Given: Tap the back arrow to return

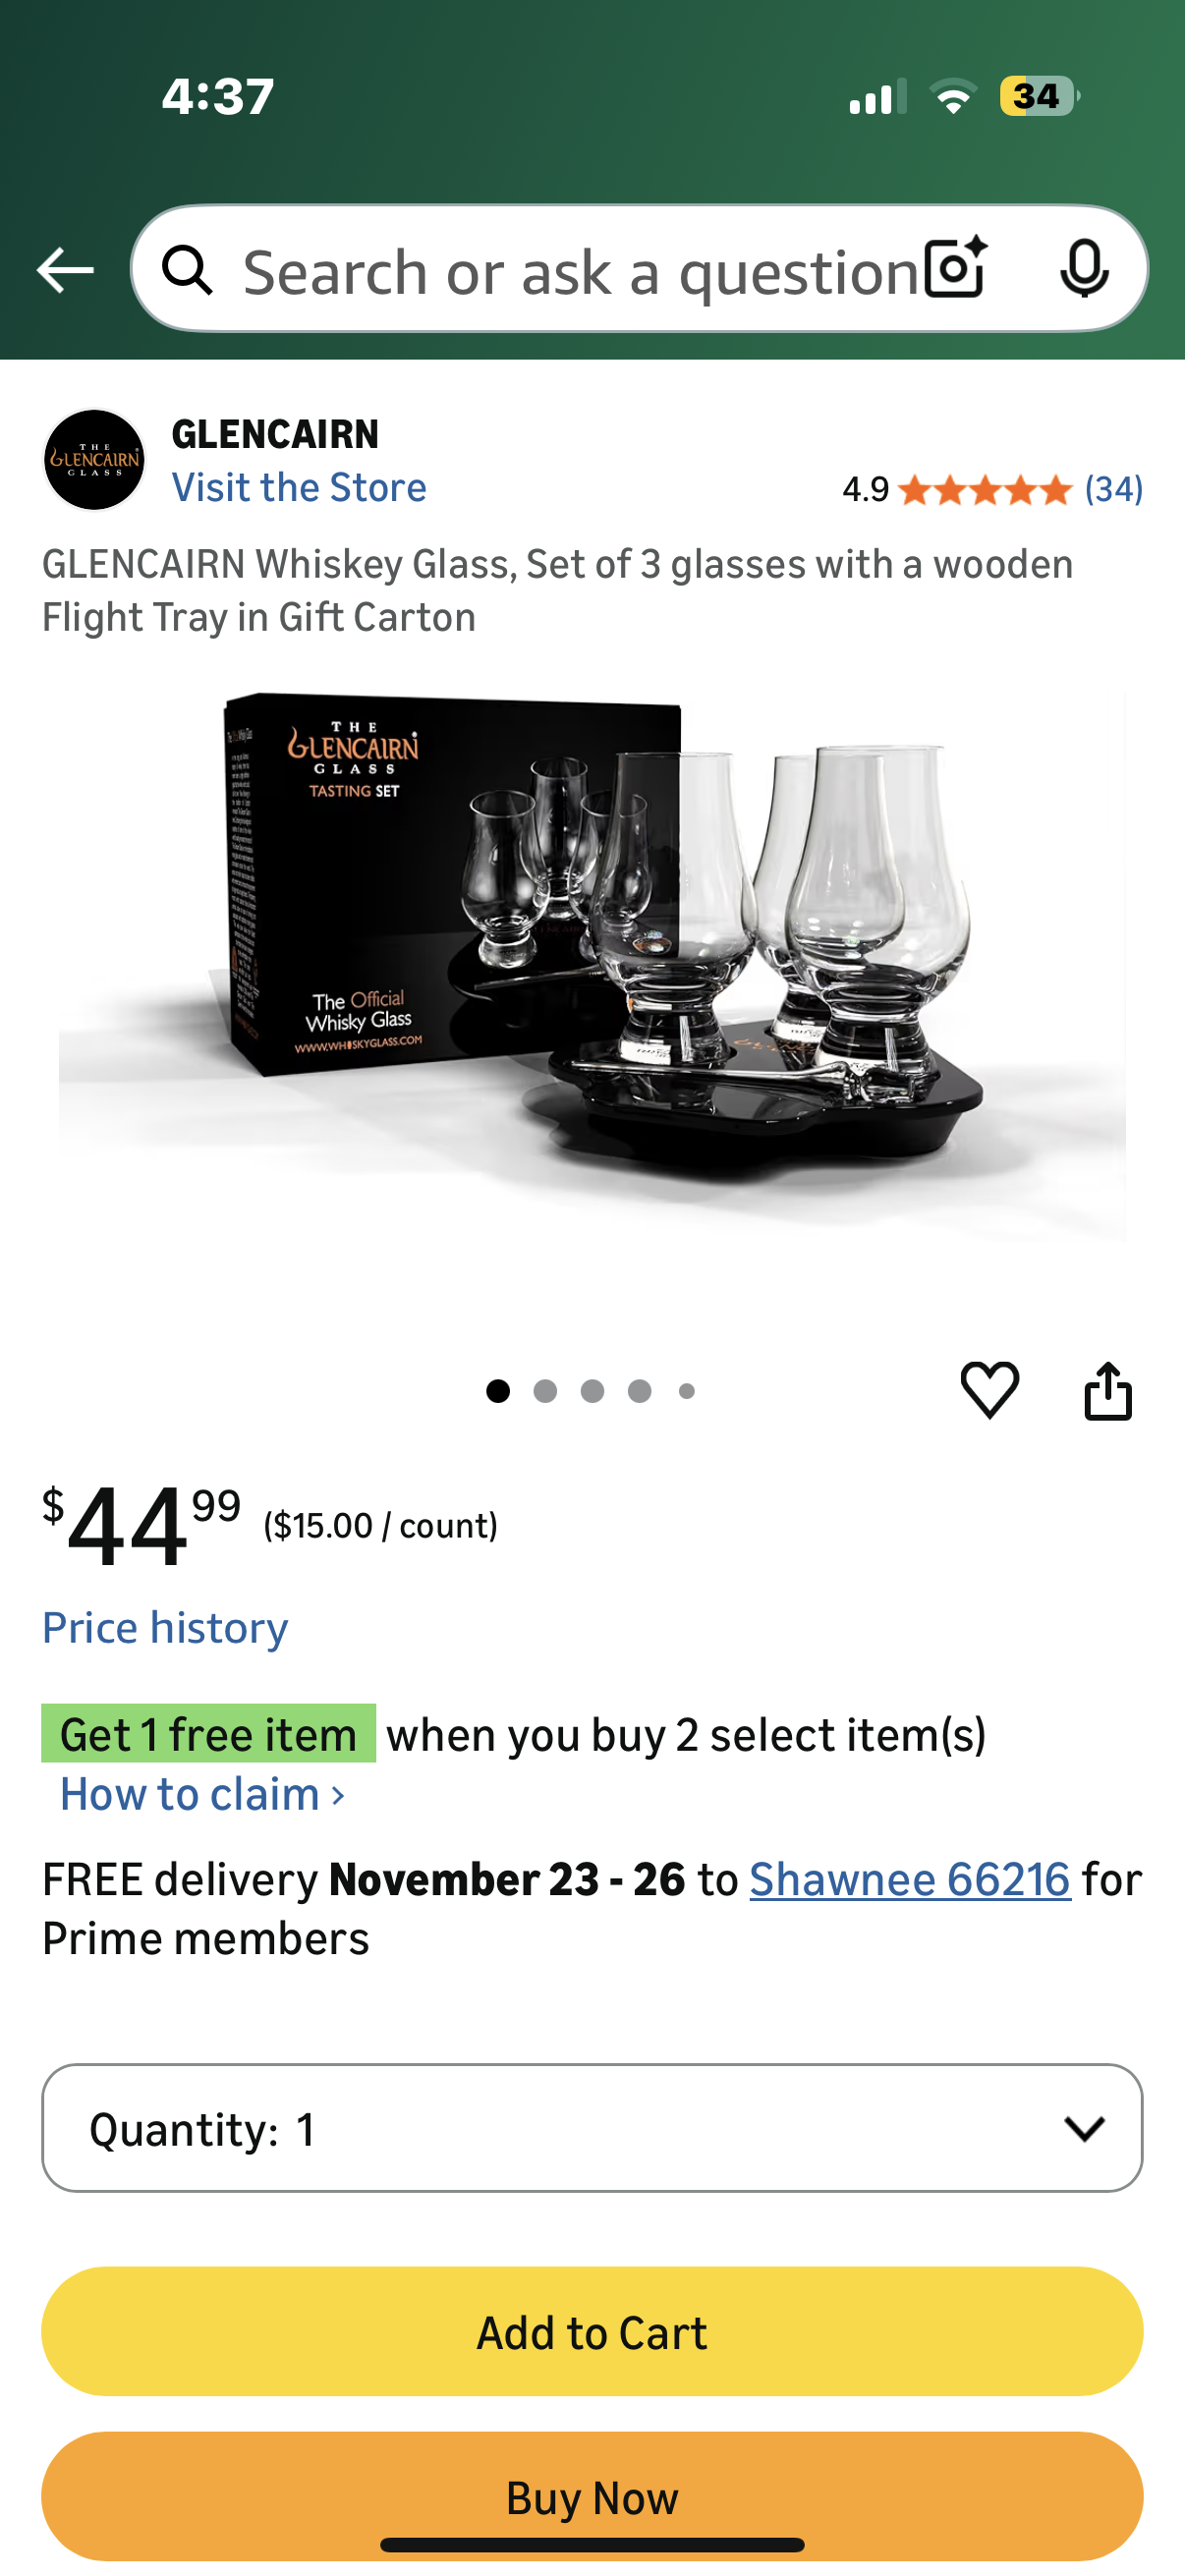Looking at the screenshot, I should tap(64, 271).
